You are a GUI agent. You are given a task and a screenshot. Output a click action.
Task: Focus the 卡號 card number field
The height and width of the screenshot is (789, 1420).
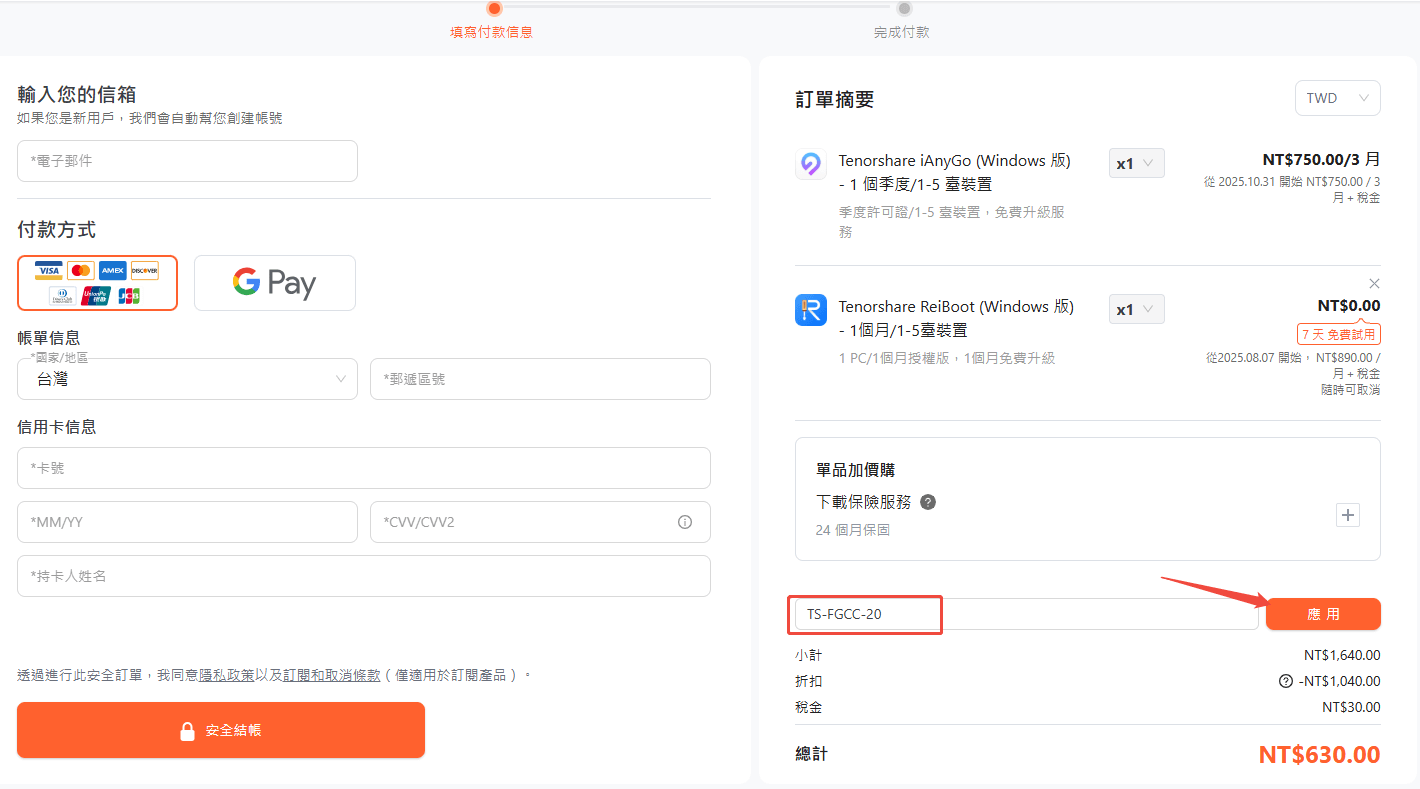364,468
